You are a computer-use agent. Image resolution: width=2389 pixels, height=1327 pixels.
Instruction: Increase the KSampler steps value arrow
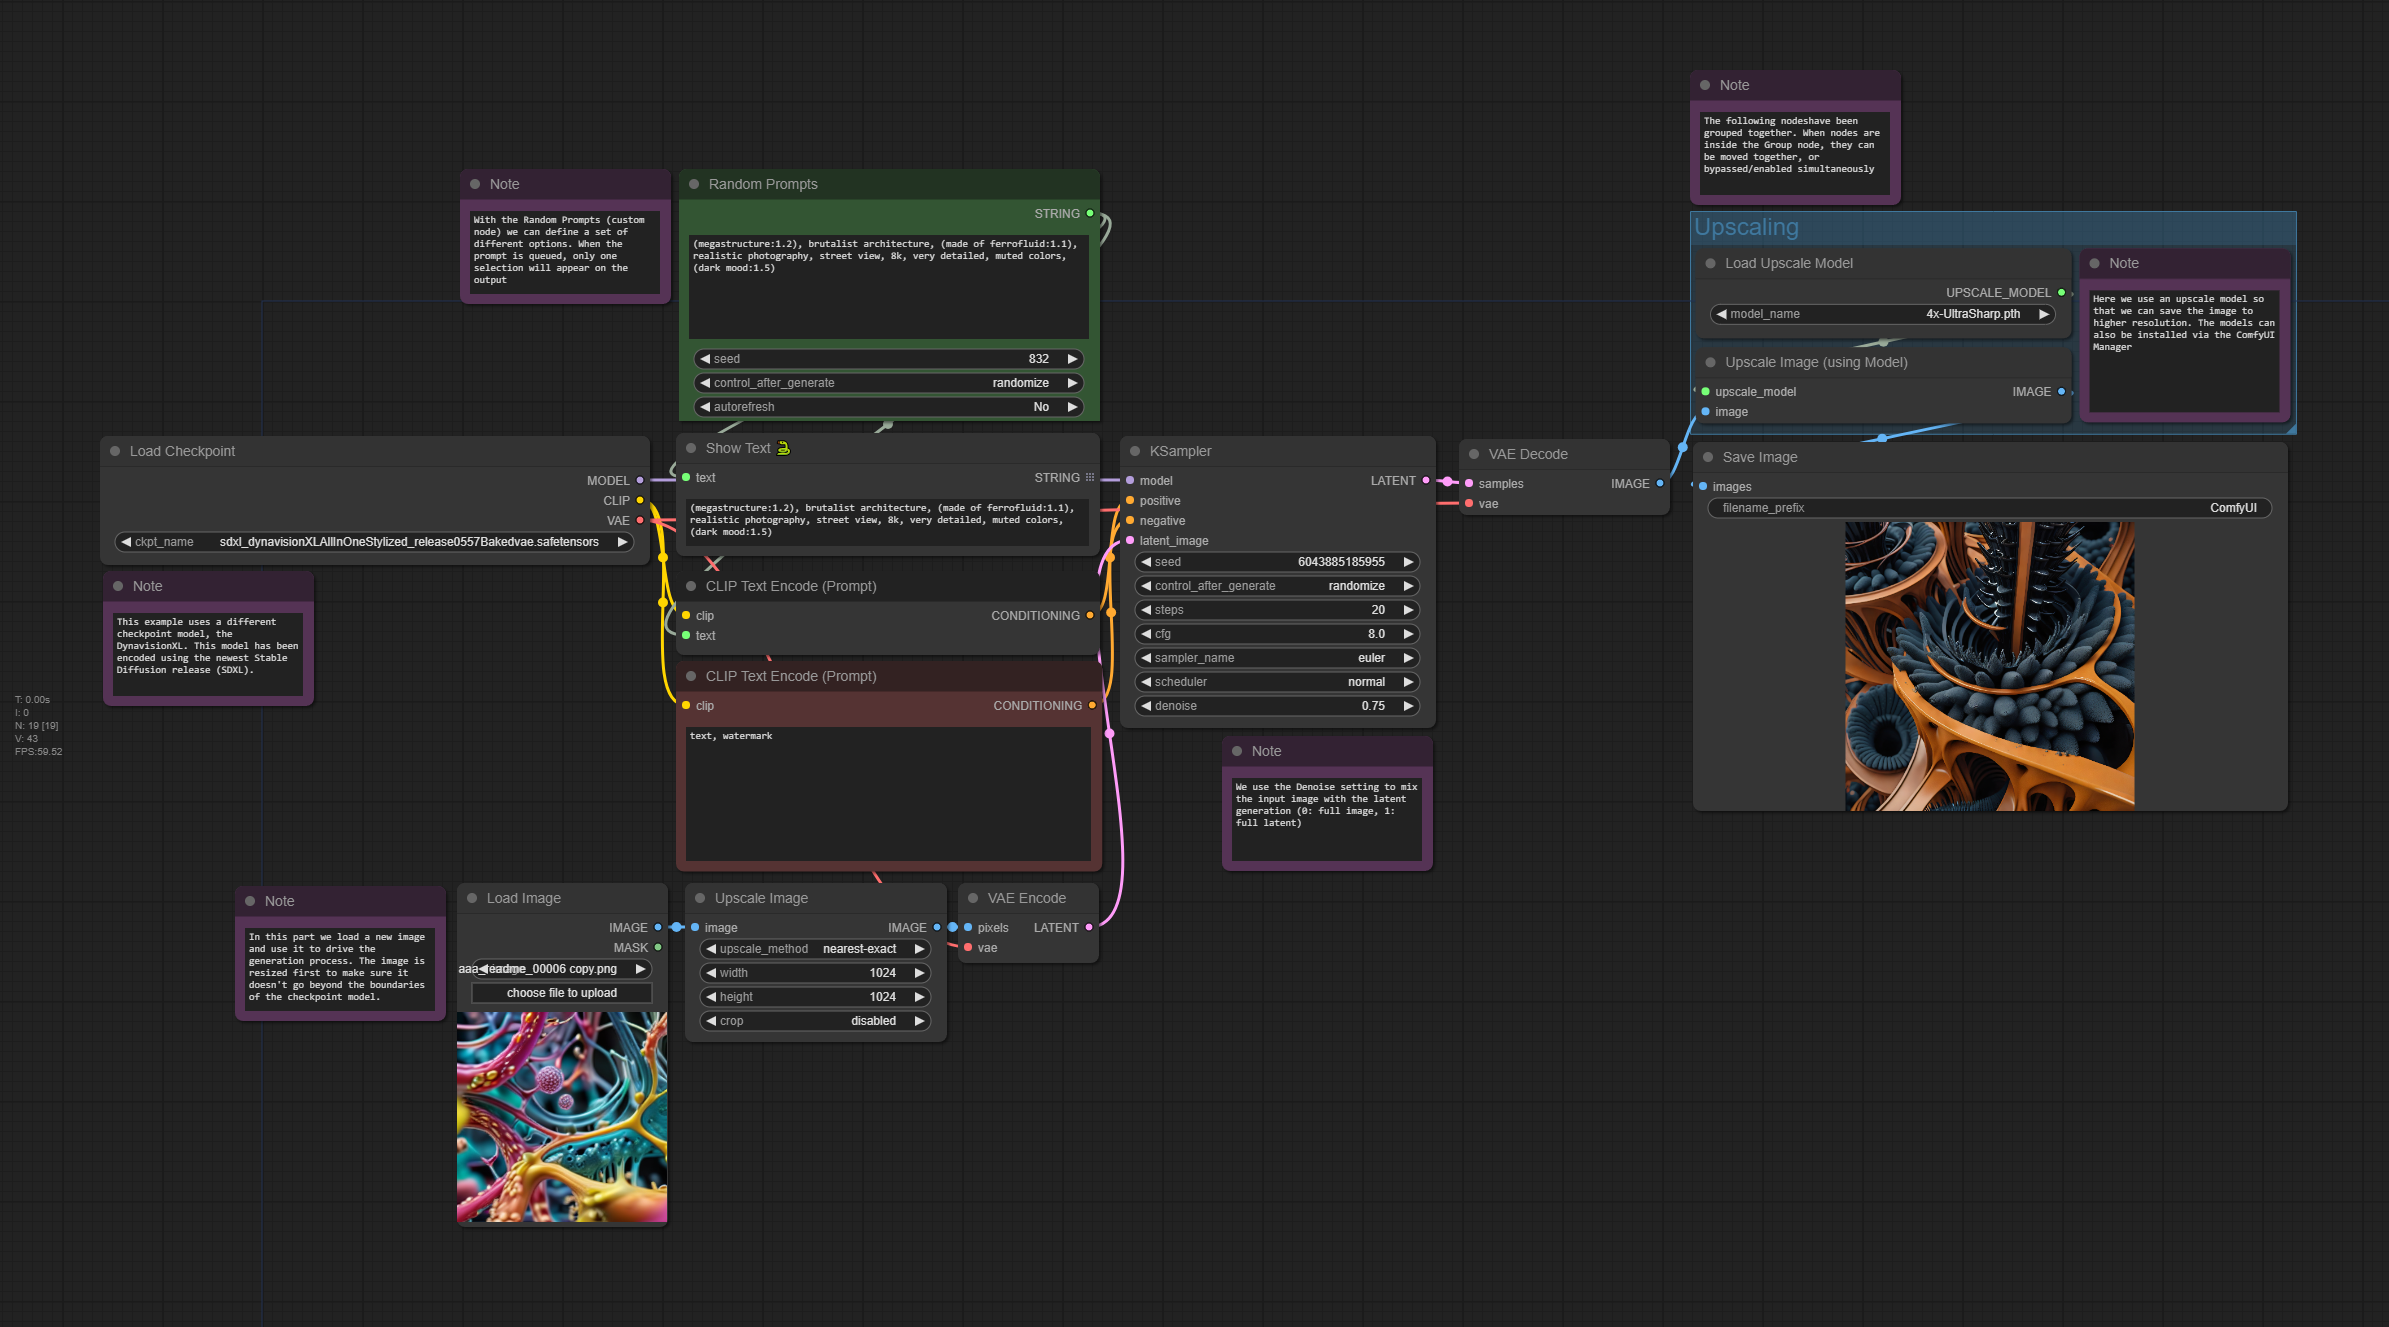pyautogui.click(x=1408, y=610)
